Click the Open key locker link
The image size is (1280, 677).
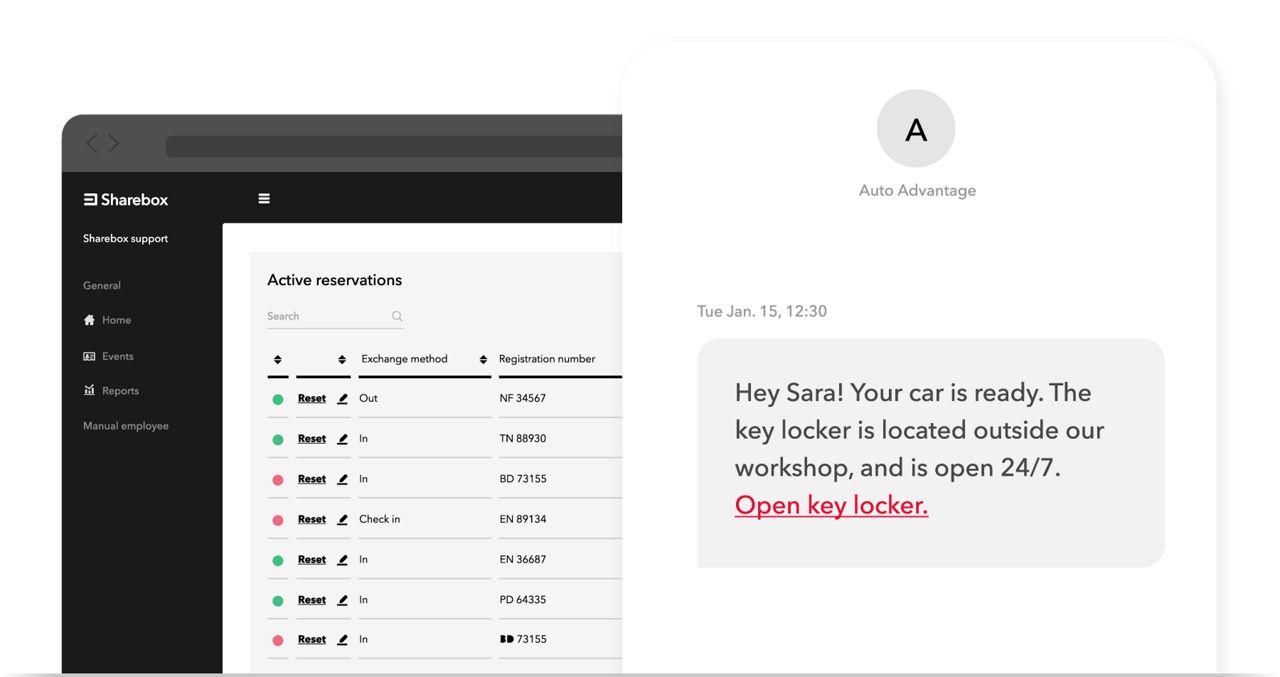[x=831, y=506]
